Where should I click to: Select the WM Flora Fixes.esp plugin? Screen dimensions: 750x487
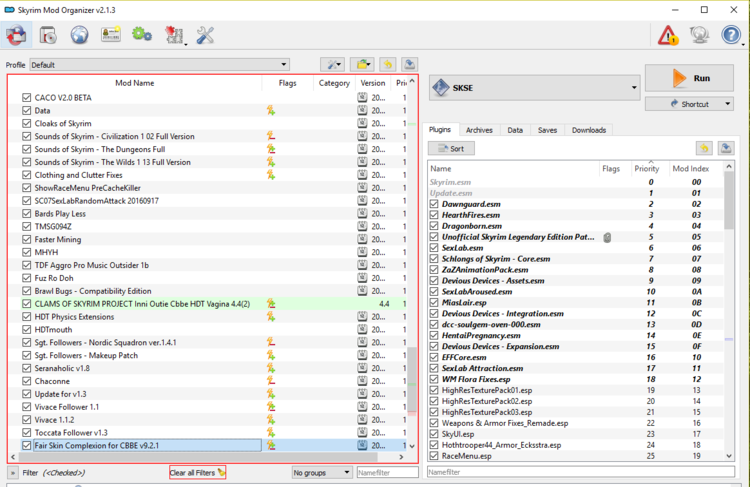point(576,379)
